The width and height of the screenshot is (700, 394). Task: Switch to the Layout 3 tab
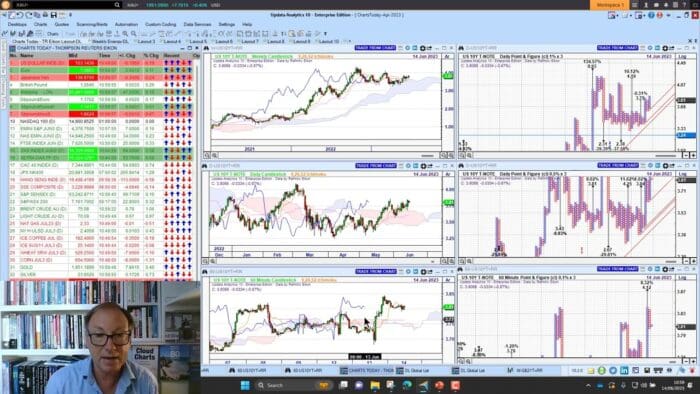pyautogui.click(x=146, y=41)
